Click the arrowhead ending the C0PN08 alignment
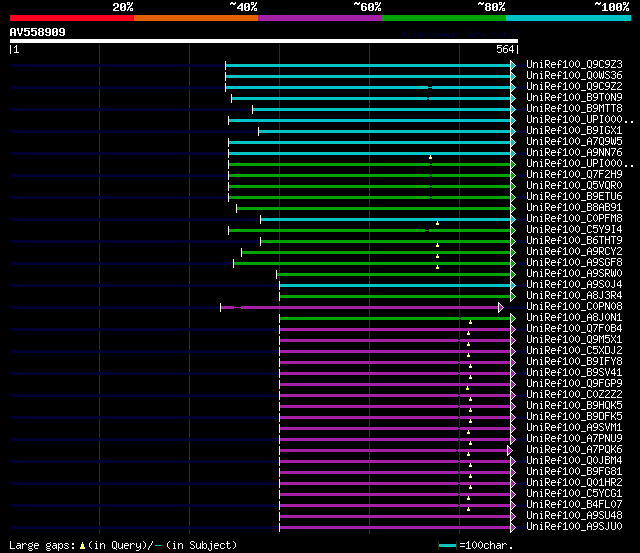 [501, 307]
